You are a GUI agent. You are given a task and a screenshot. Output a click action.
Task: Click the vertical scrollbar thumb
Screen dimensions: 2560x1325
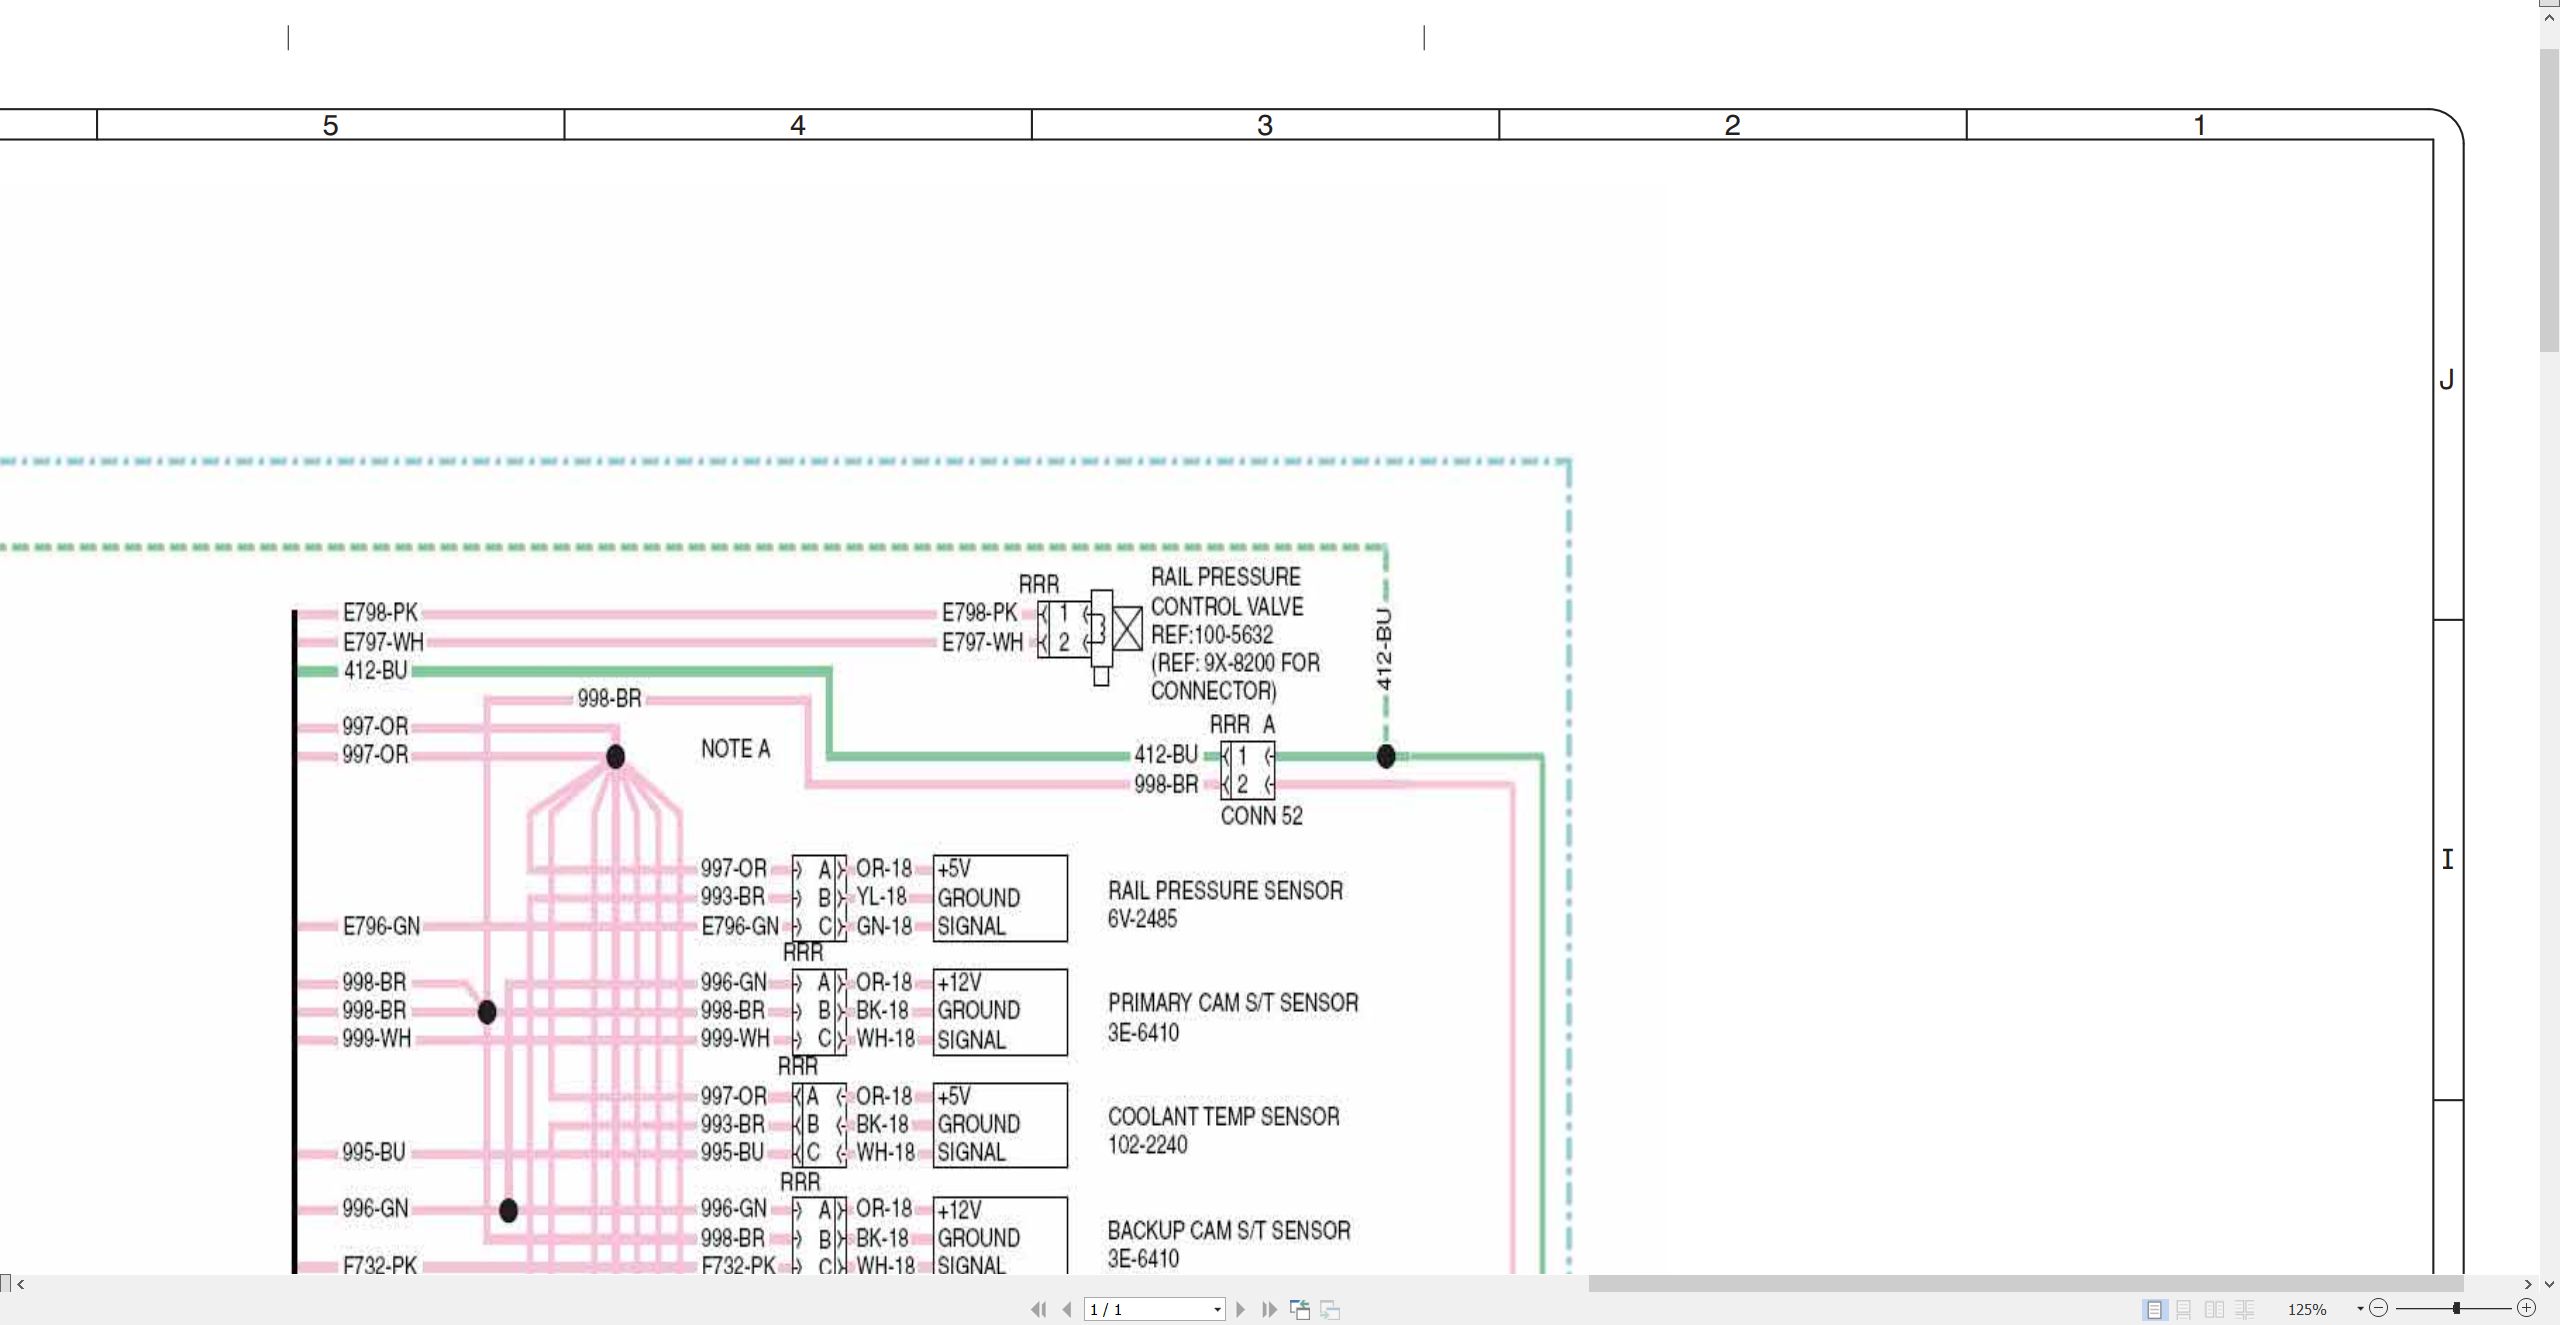(2549, 199)
